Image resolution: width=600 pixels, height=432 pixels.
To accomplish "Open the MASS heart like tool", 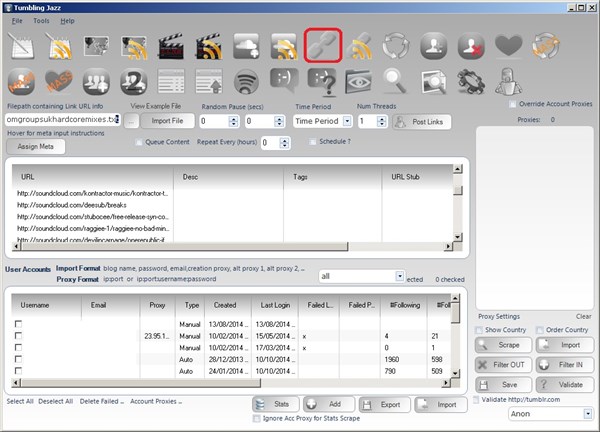I will click(x=59, y=81).
